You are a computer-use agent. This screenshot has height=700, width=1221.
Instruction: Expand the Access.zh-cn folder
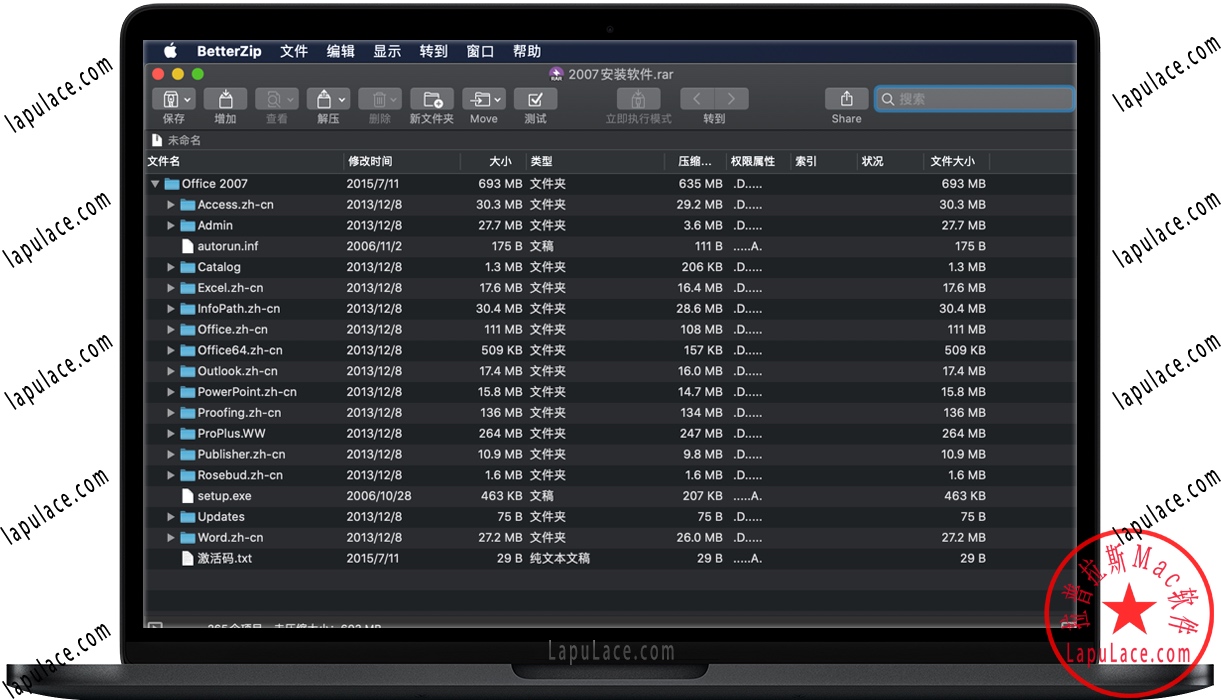[171, 205]
